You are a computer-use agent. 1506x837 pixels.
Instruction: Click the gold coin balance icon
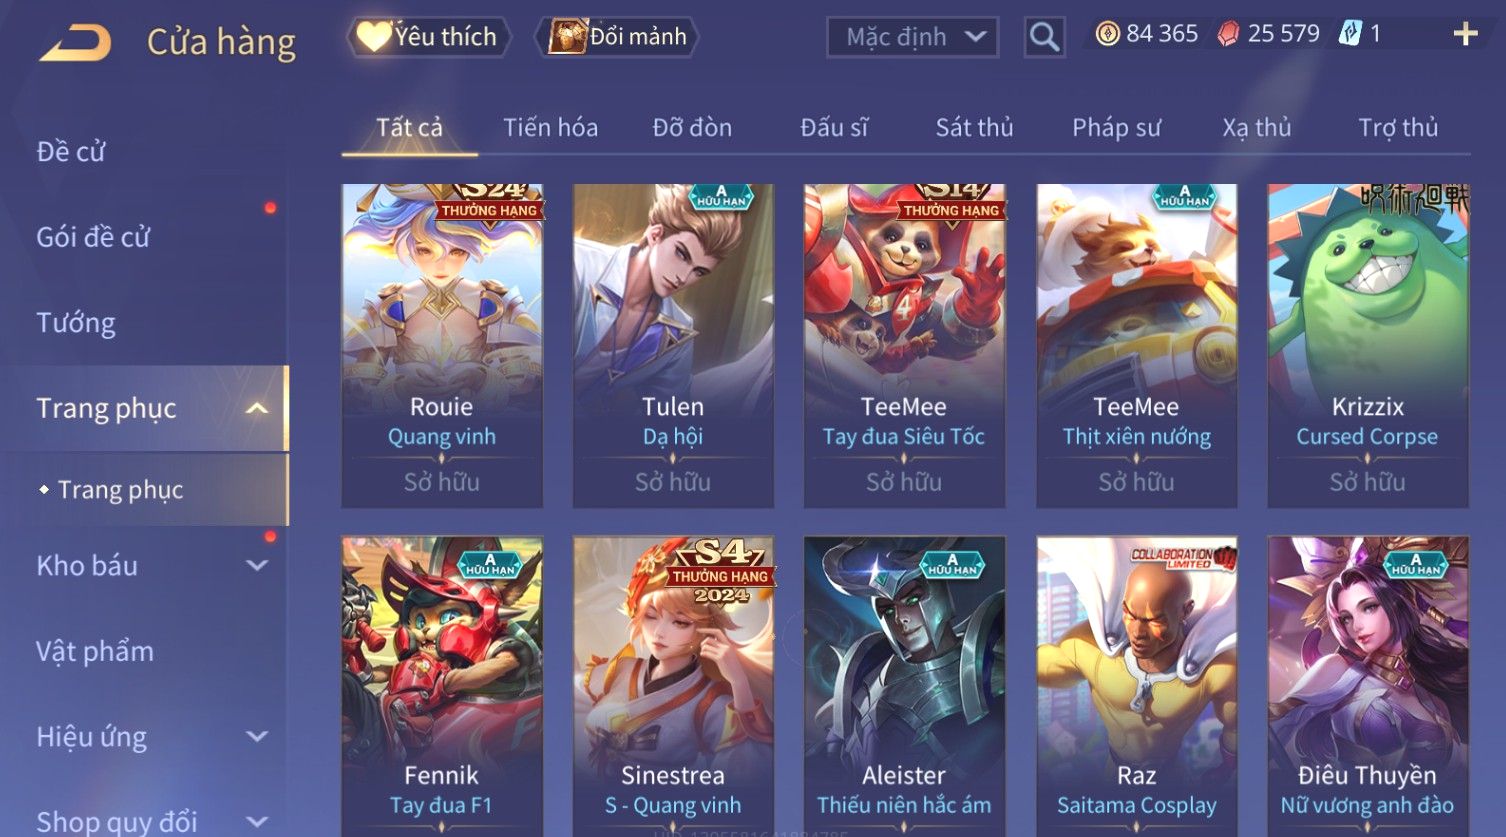(x=1107, y=34)
